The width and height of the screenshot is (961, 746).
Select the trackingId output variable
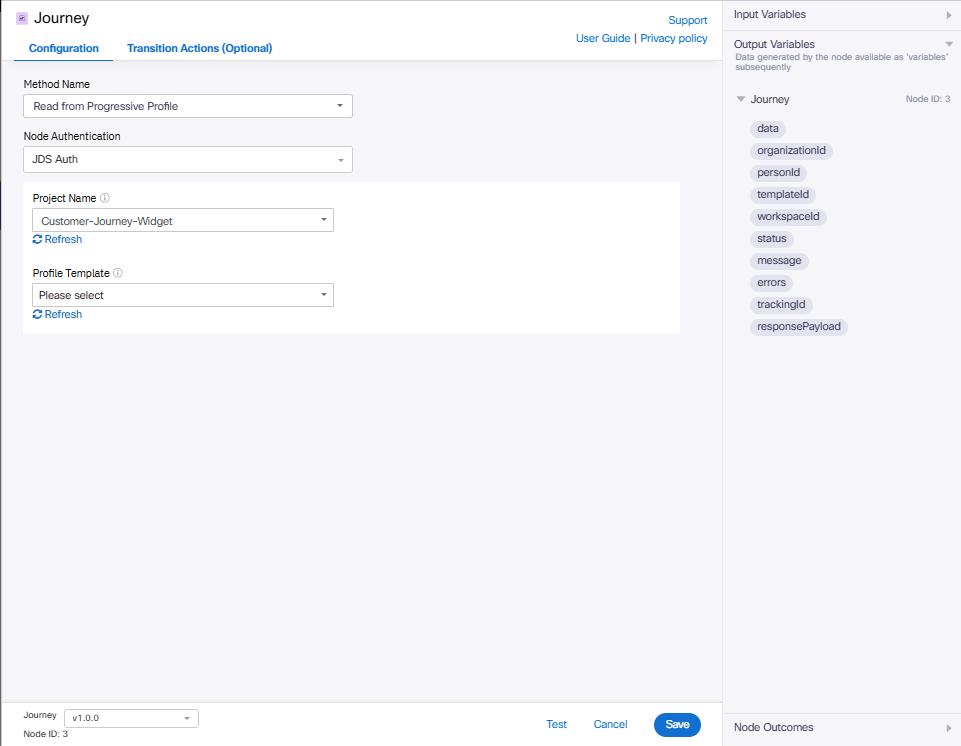click(781, 305)
